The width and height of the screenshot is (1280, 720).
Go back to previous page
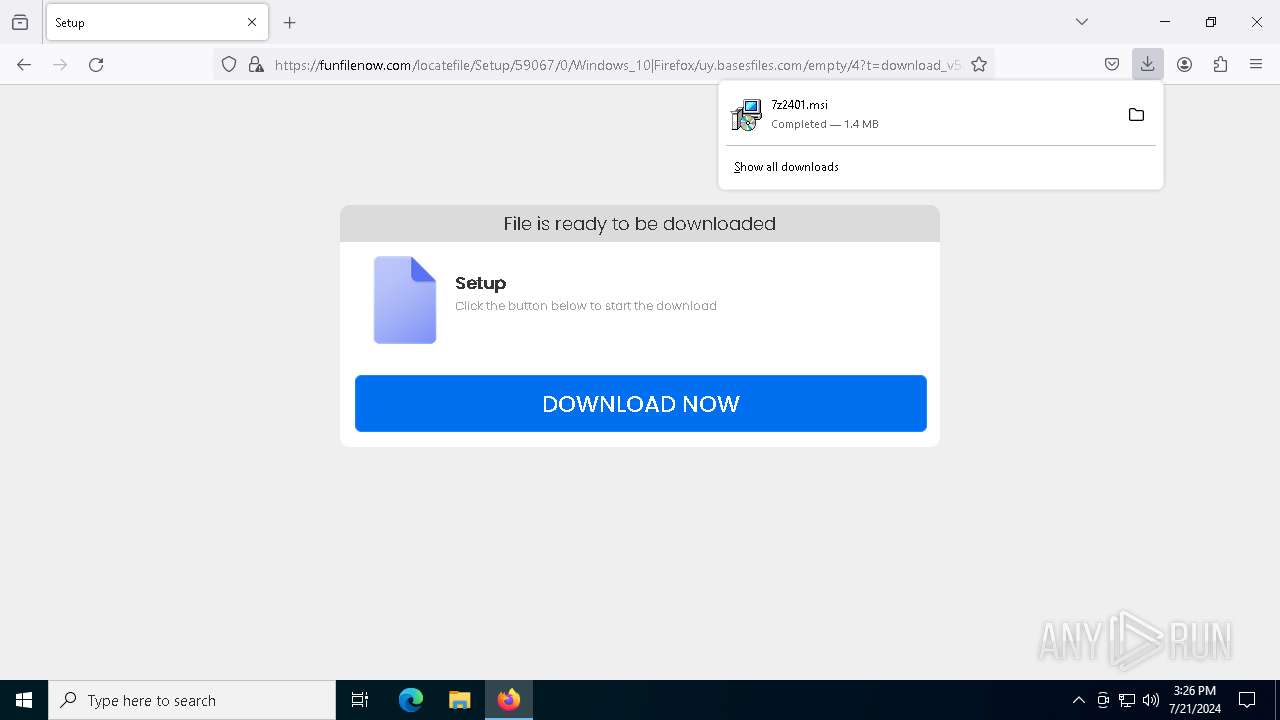[x=24, y=65]
